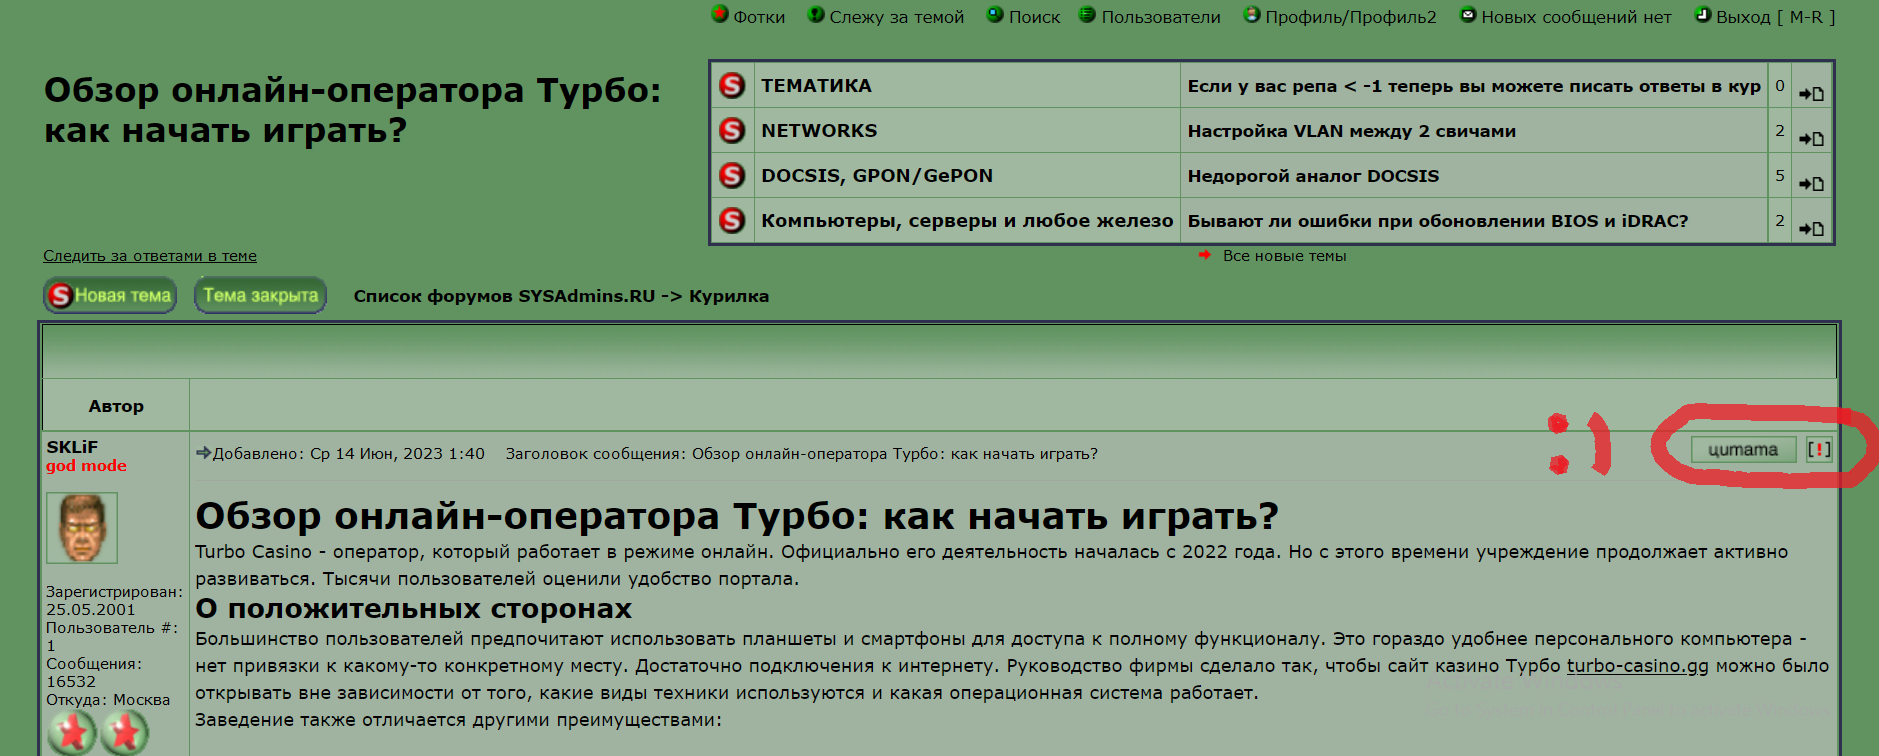This screenshot has width=1879, height=756.
Task: Open the DOCSIS, GPON/GePON forum
Action: [x=877, y=176]
